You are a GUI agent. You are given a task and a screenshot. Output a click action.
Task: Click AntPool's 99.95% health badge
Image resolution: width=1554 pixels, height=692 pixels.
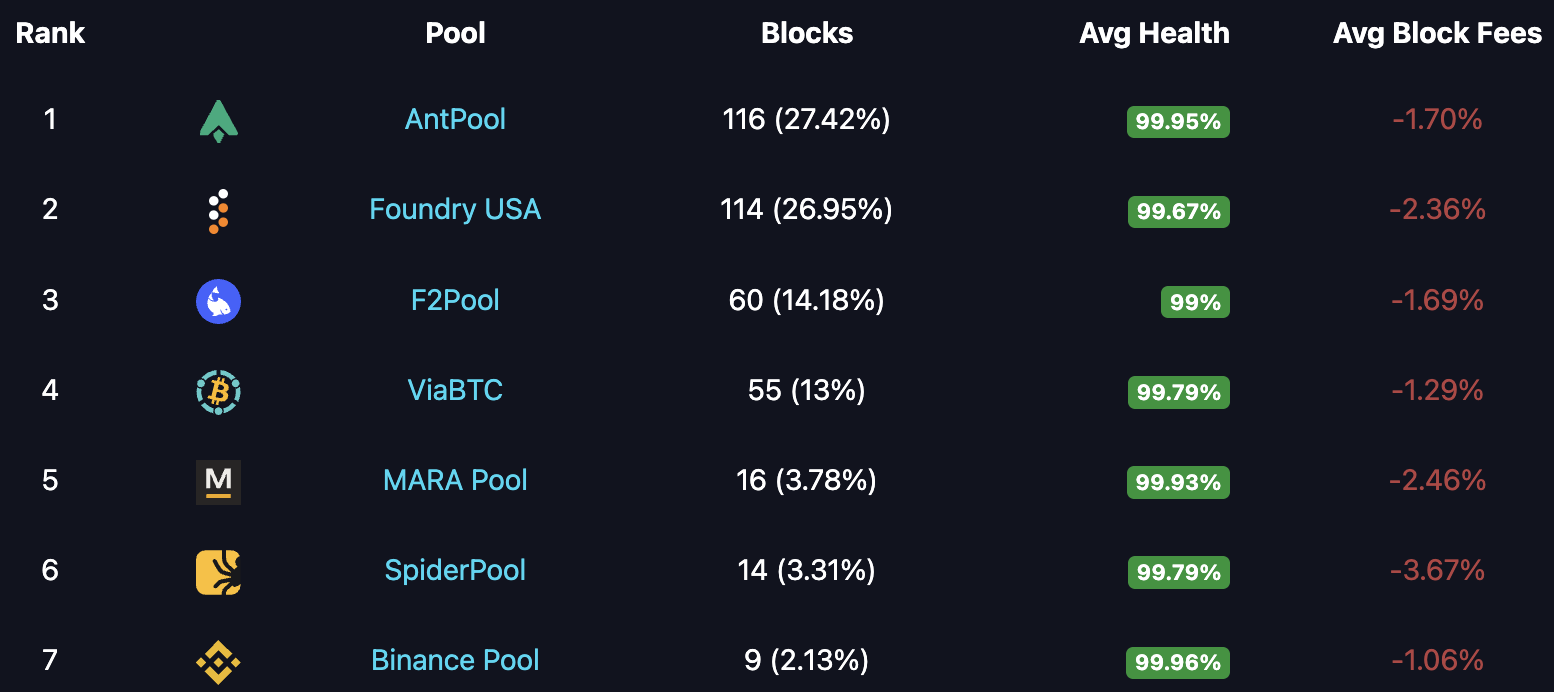tap(1178, 122)
